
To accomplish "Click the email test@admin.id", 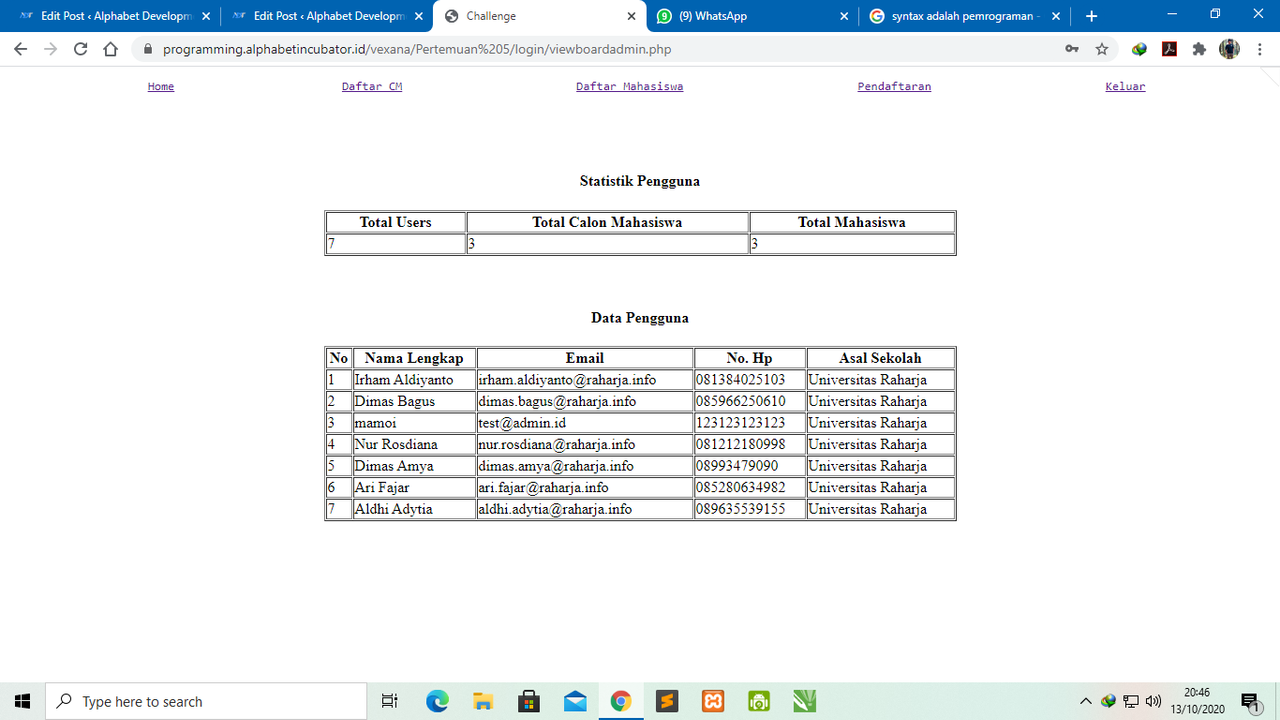I will pyautogui.click(x=522, y=423).
